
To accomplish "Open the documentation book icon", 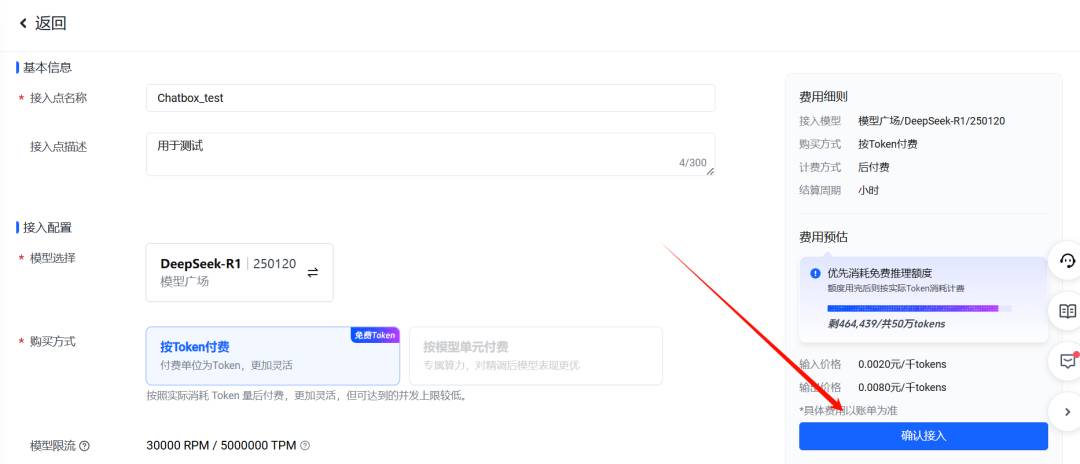I will (x=1067, y=311).
